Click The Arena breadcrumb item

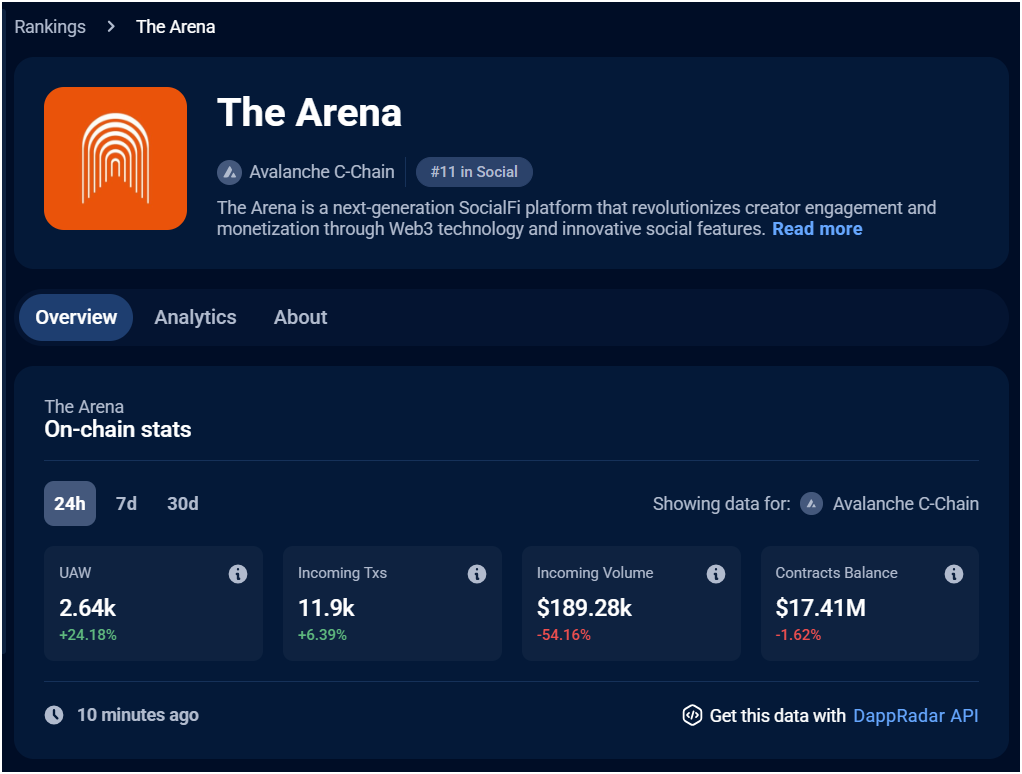click(175, 27)
